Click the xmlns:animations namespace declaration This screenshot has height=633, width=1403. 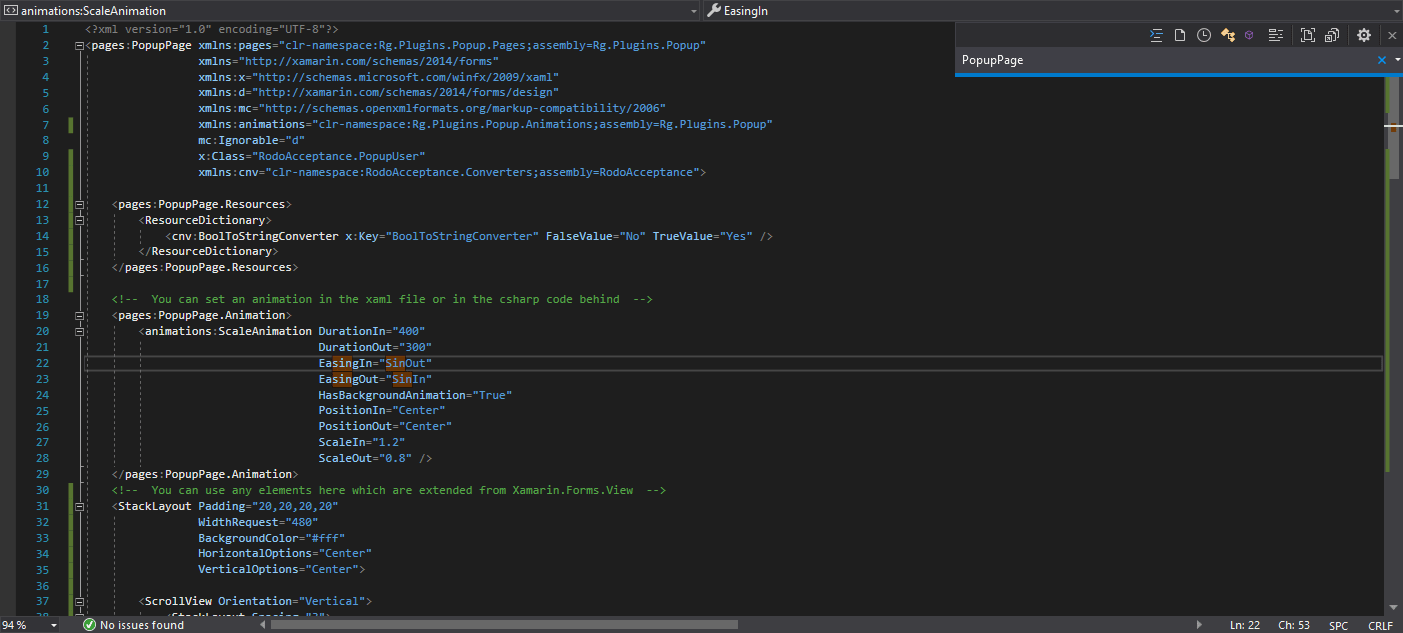point(485,125)
